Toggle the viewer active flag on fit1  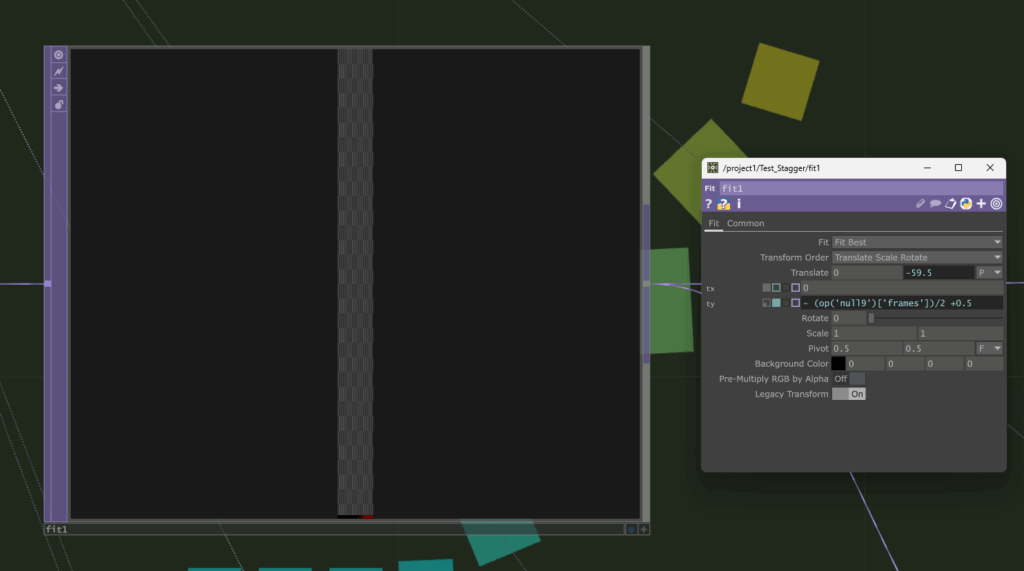coord(59,55)
